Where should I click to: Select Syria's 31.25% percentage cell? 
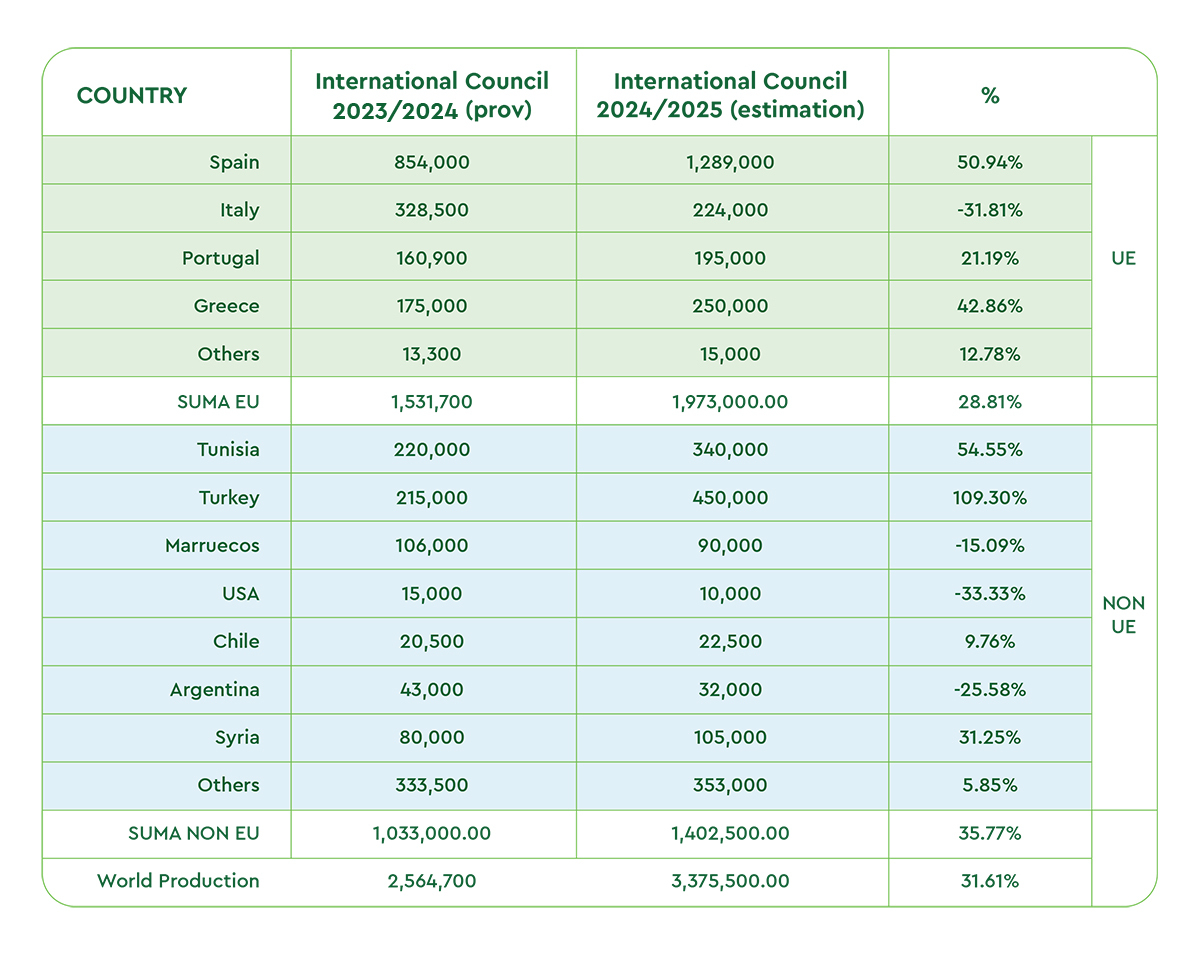pyautogui.click(x=990, y=738)
